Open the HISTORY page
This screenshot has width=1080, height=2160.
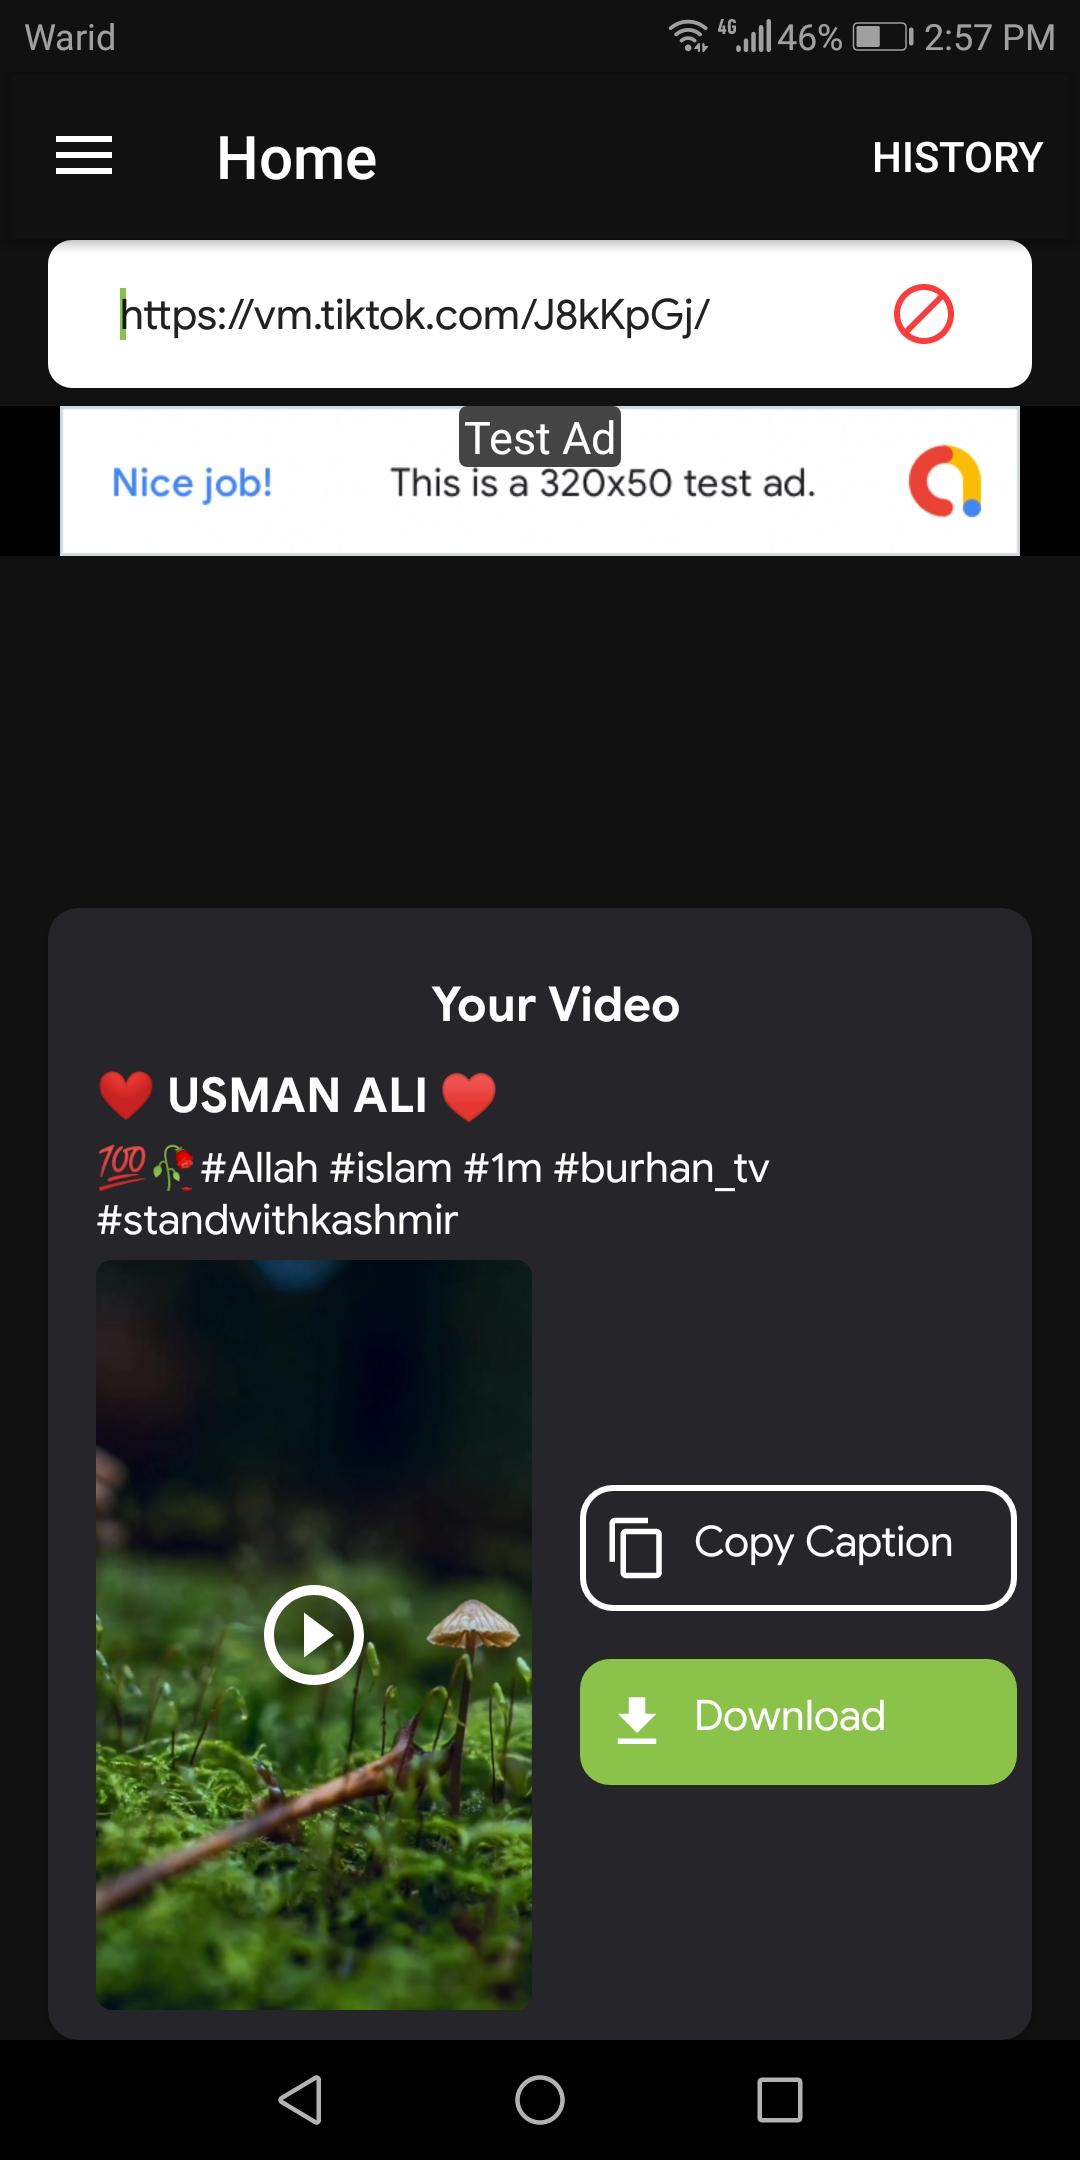(957, 158)
